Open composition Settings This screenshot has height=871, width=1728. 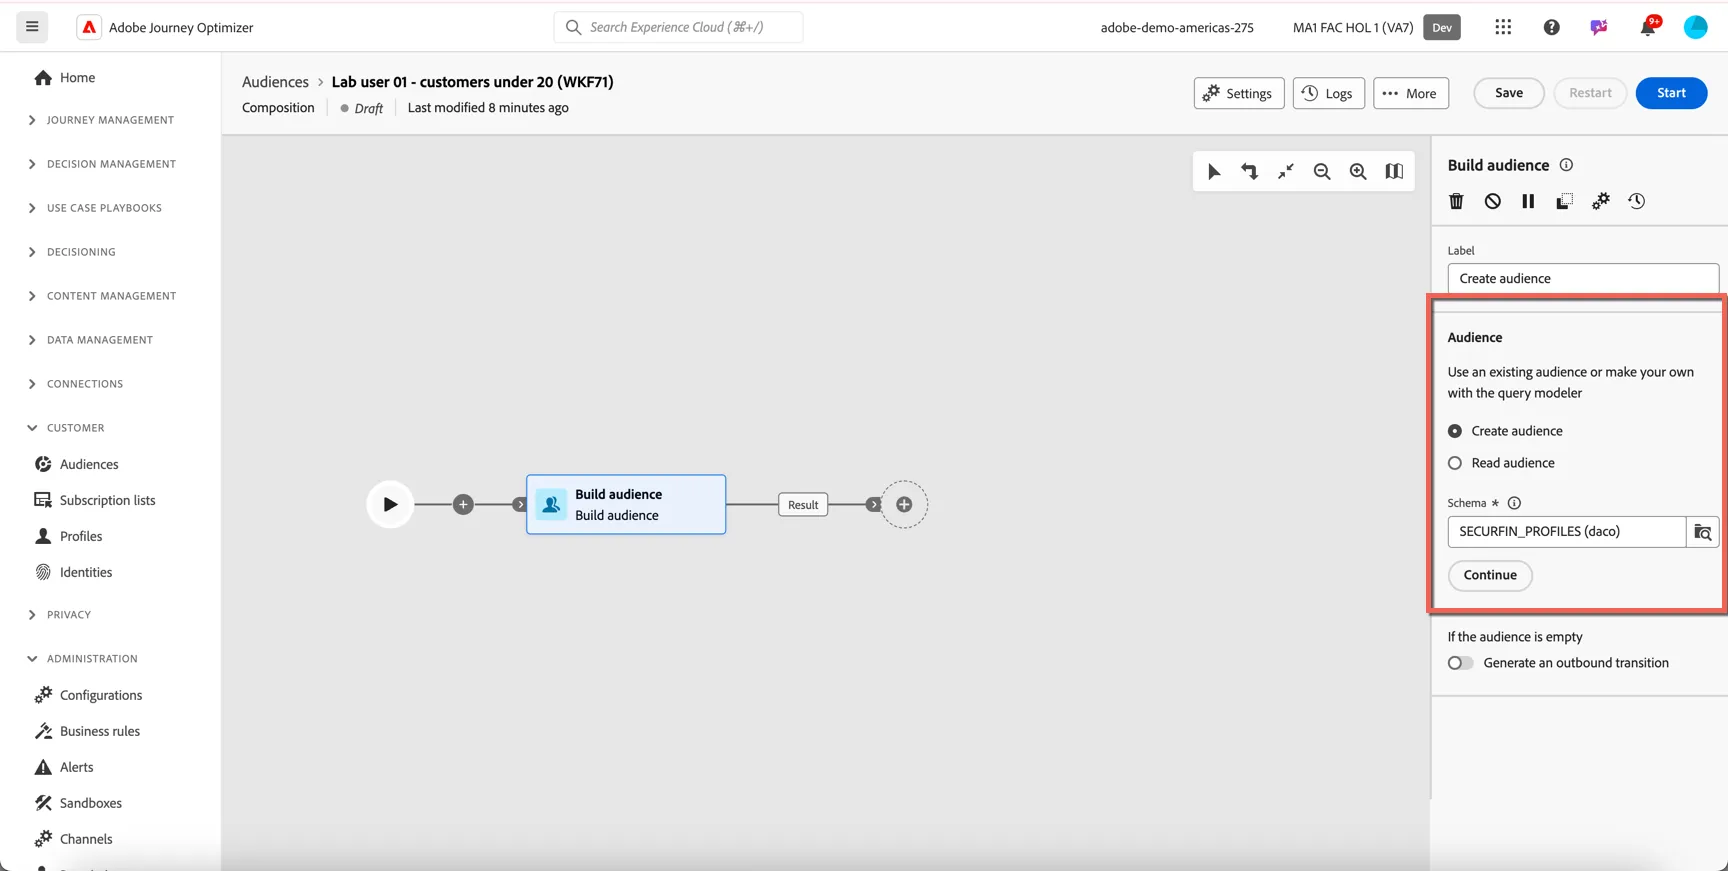[x=1238, y=93]
